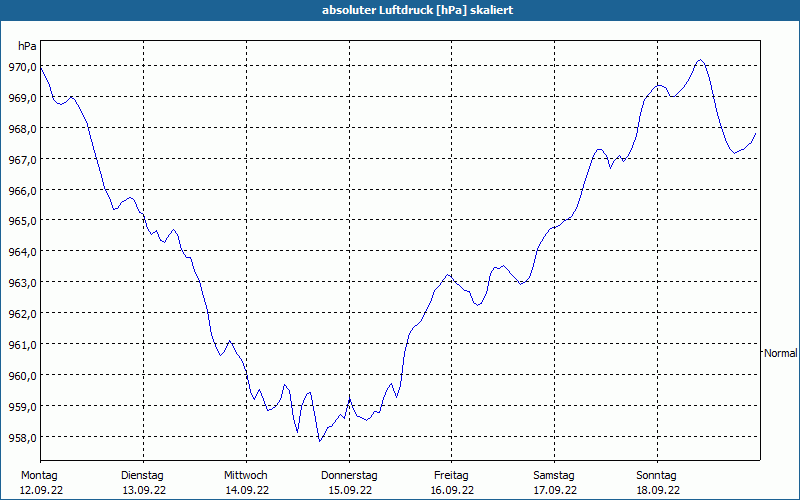This screenshot has height=500, width=800.
Task: Click the 'Montag' day label
Action: [x=39, y=475]
